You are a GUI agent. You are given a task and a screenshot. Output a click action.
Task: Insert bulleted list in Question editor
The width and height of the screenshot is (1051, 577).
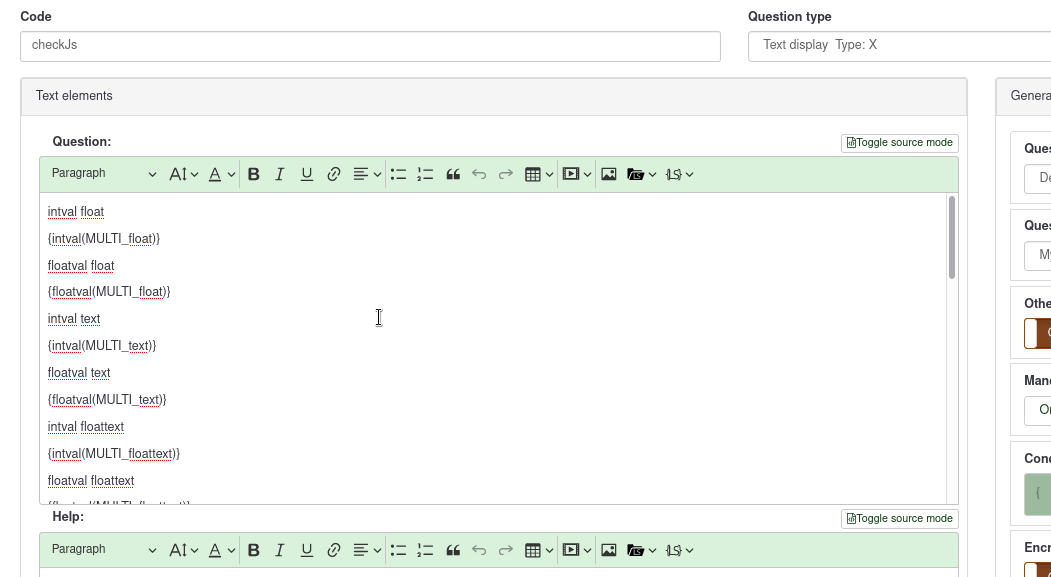[398, 174]
